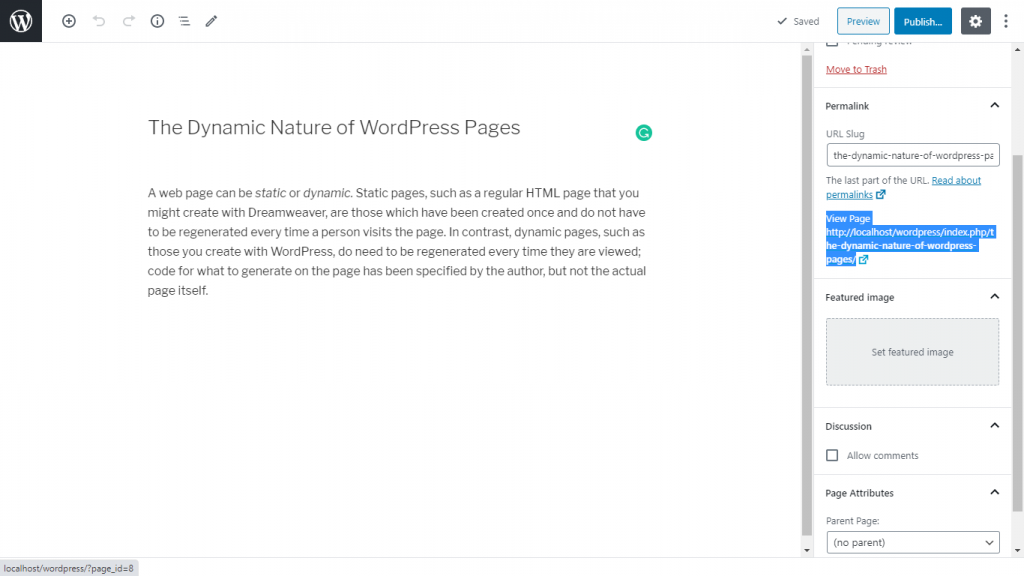Undo the last edit
Image resolution: width=1024 pixels, height=576 pixels.
[99, 21]
